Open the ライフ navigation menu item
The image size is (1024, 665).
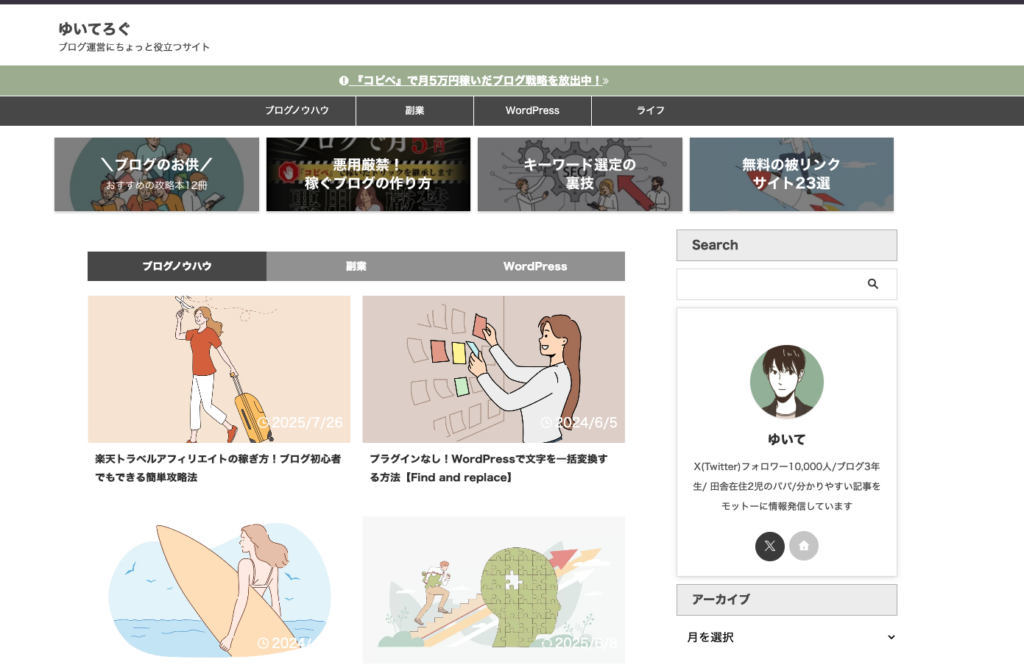[650, 111]
